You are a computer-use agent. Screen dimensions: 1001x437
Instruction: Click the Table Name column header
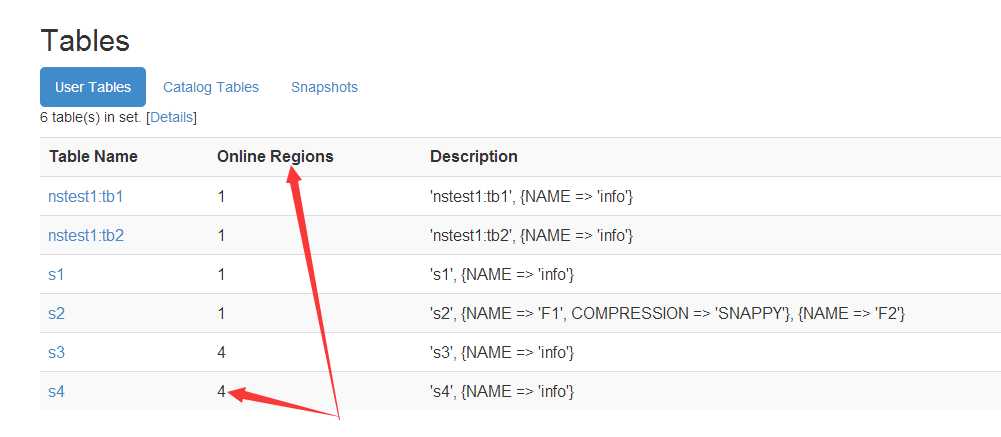click(93, 156)
